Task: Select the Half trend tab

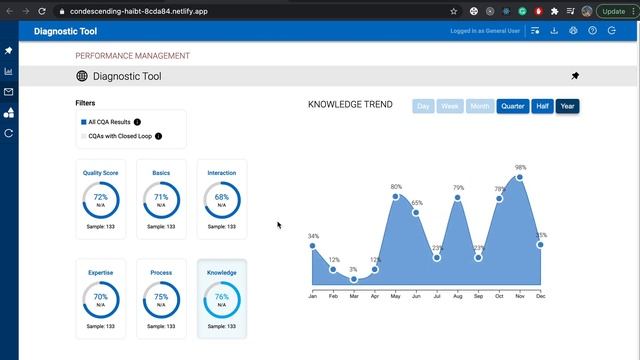Action: pos(542,106)
